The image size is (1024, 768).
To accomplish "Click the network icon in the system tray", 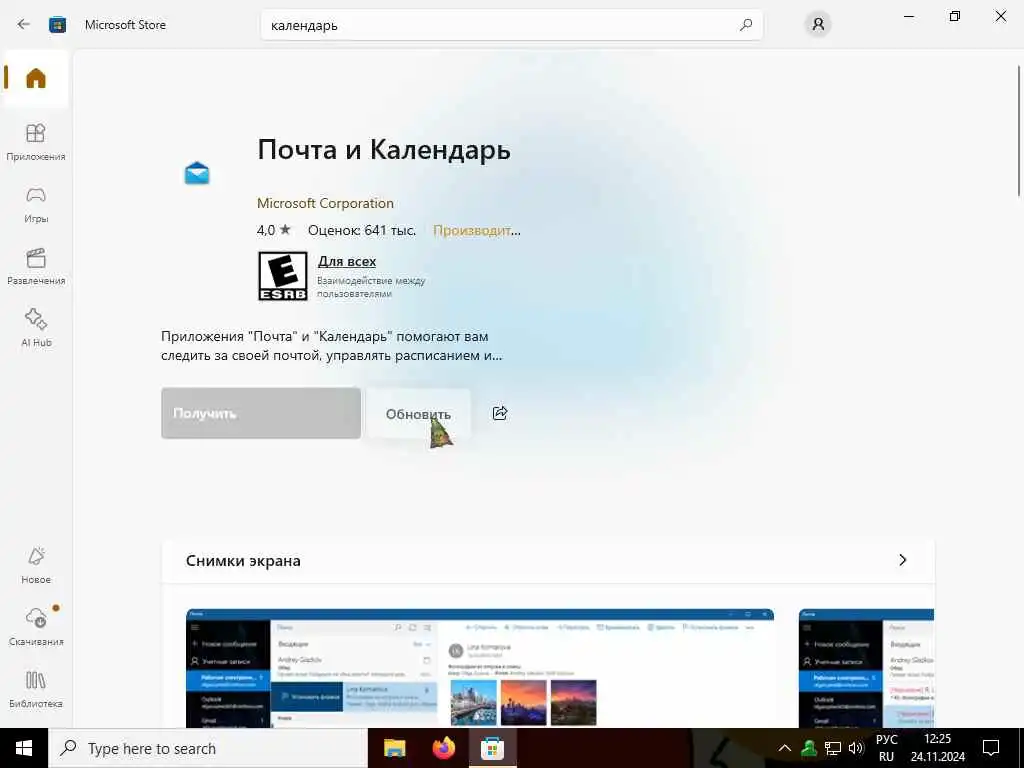I will click(833, 748).
